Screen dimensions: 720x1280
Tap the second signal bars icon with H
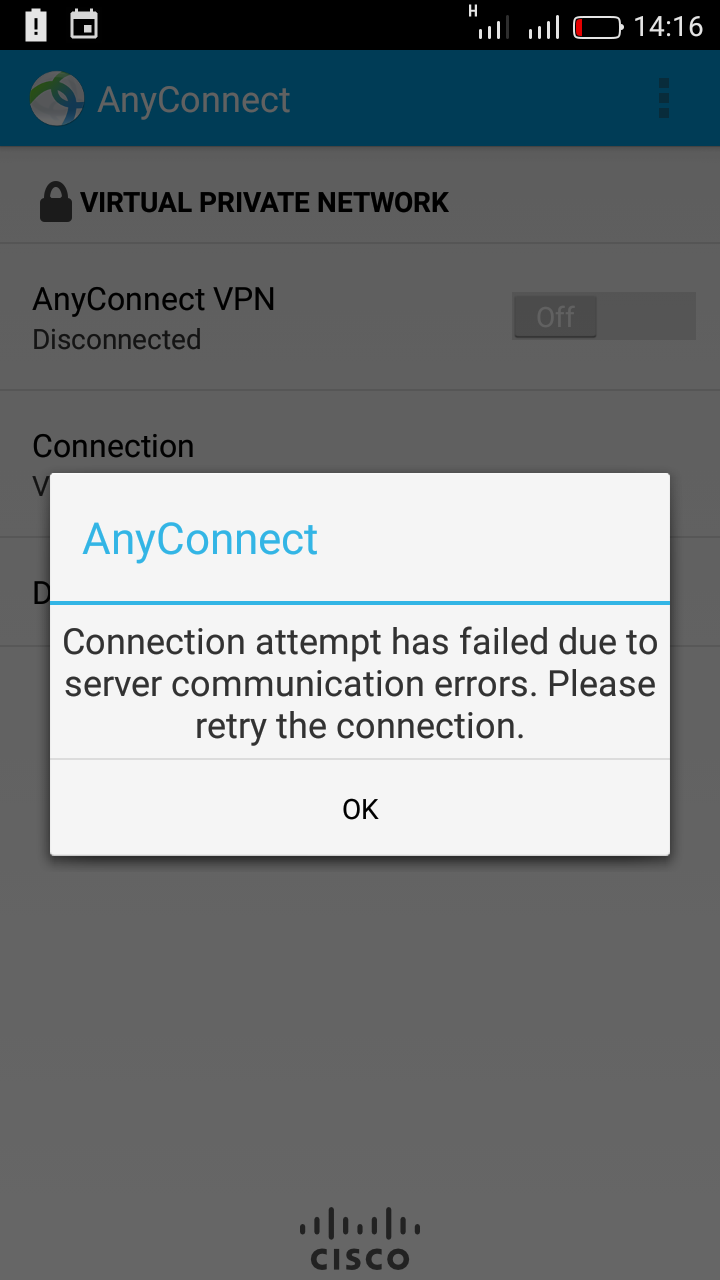click(489, 24)
